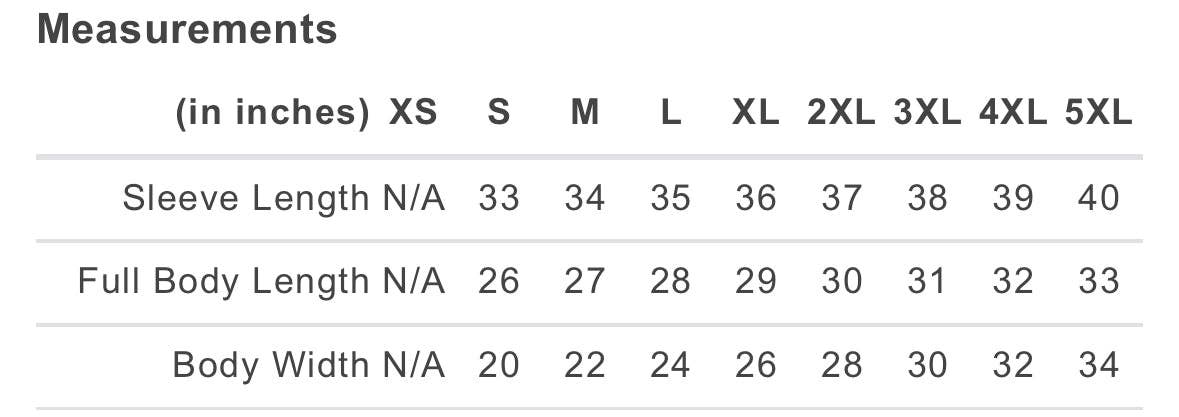Image resolution: width=1179 pixels, height=417 pixels.
Task: Click the Body Width row label
Action: click(x=271, y=365)
